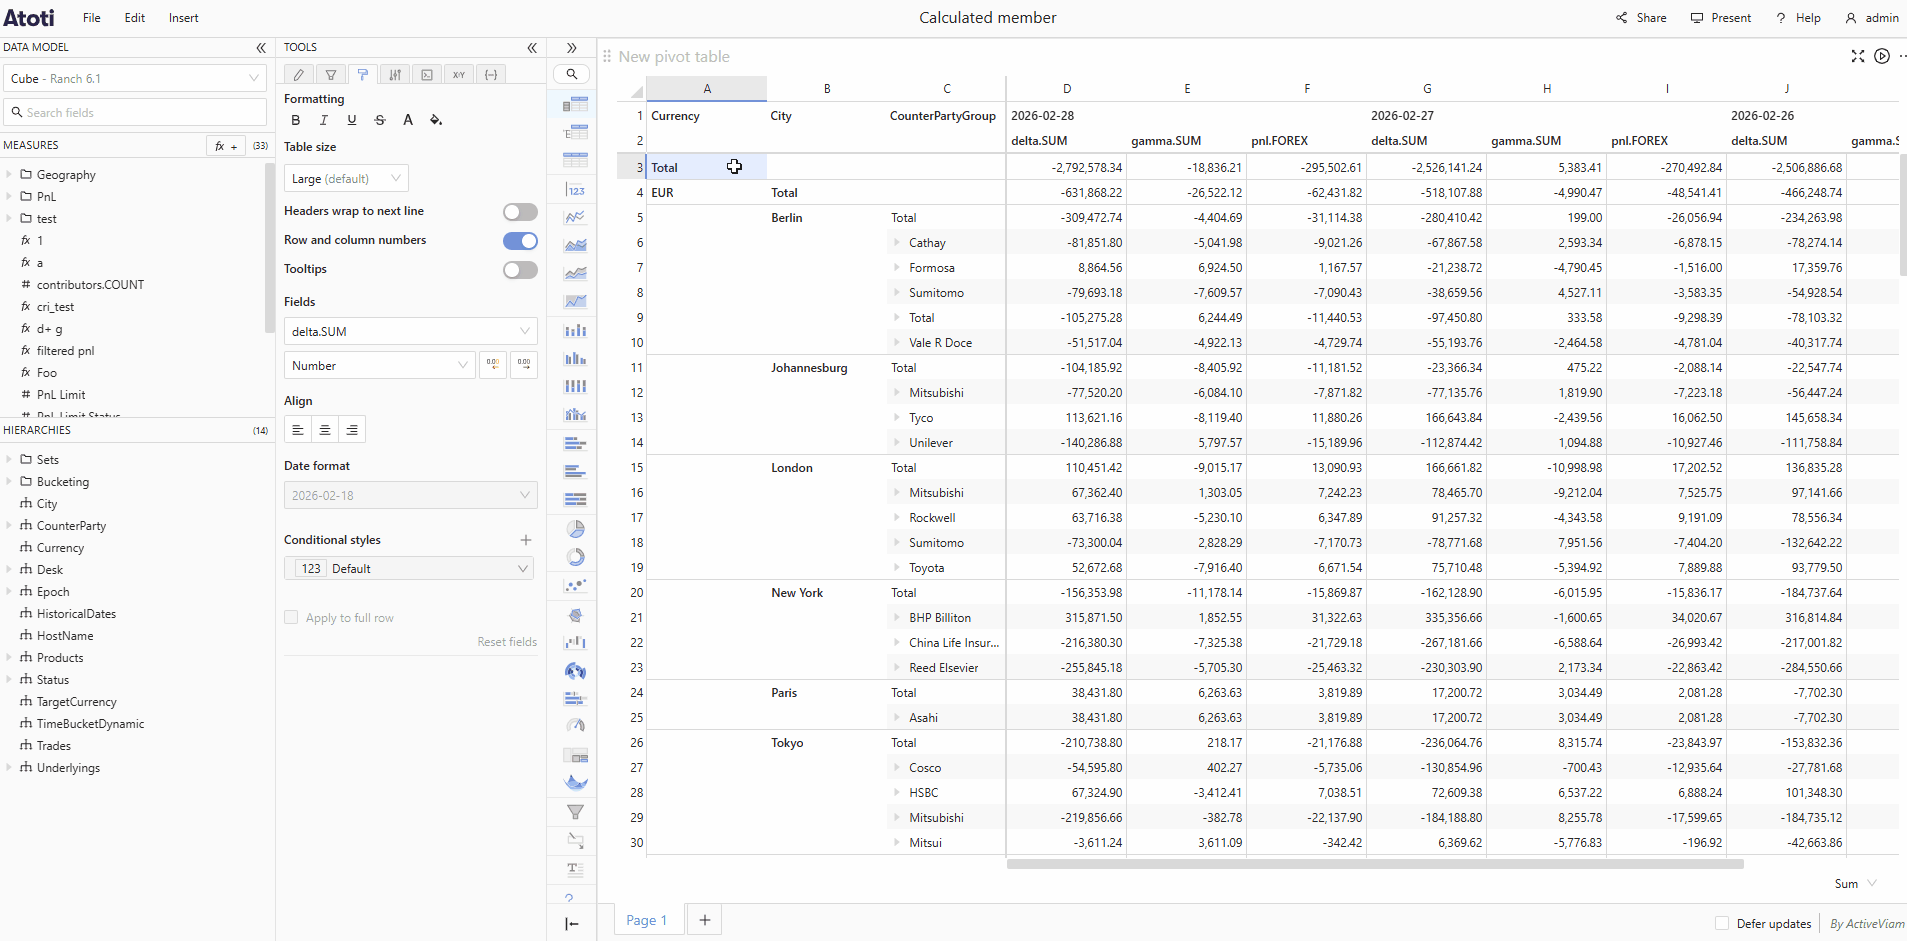Open the fill color swatch in Formatting

pyautogui.click(x=435, y=119)
